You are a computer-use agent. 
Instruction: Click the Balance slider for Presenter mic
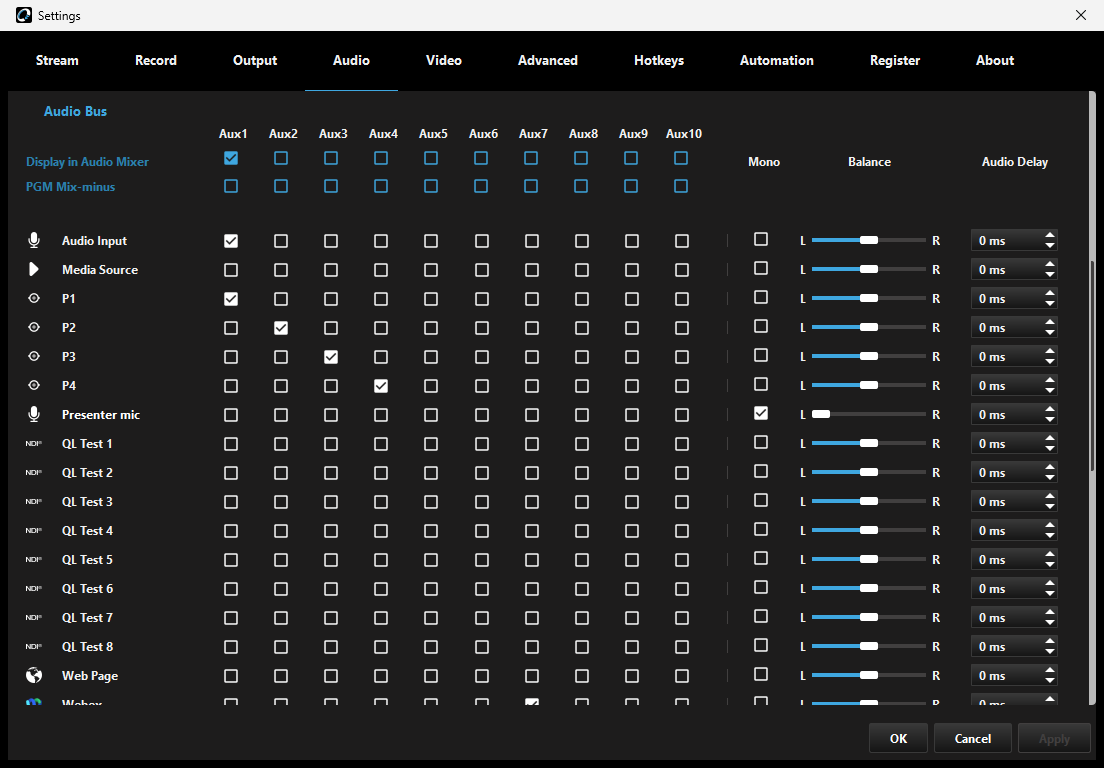point(869,414)
